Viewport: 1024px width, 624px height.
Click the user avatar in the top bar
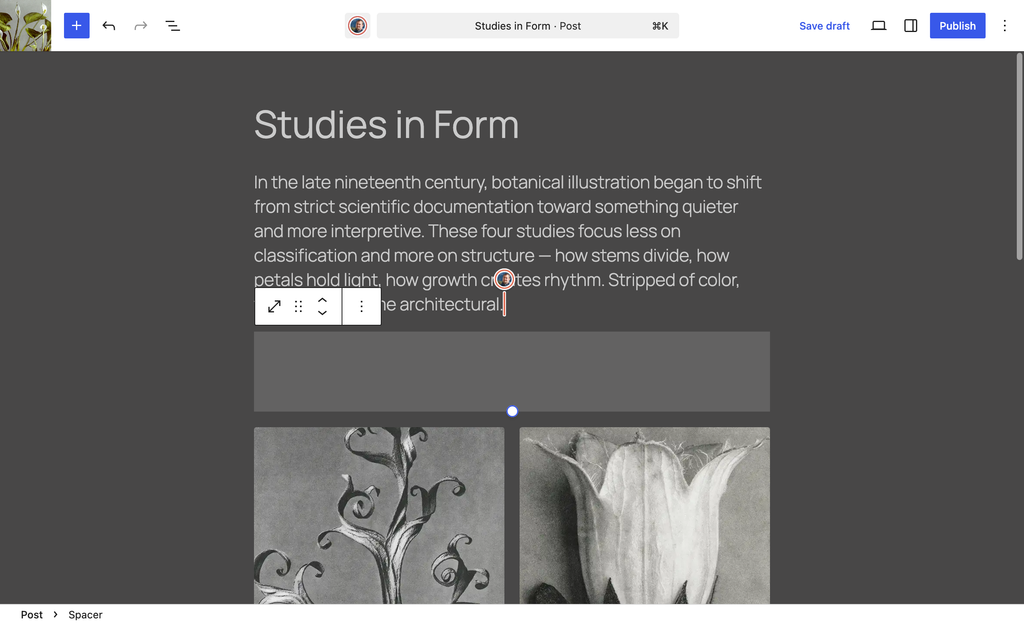pos(357,25)
